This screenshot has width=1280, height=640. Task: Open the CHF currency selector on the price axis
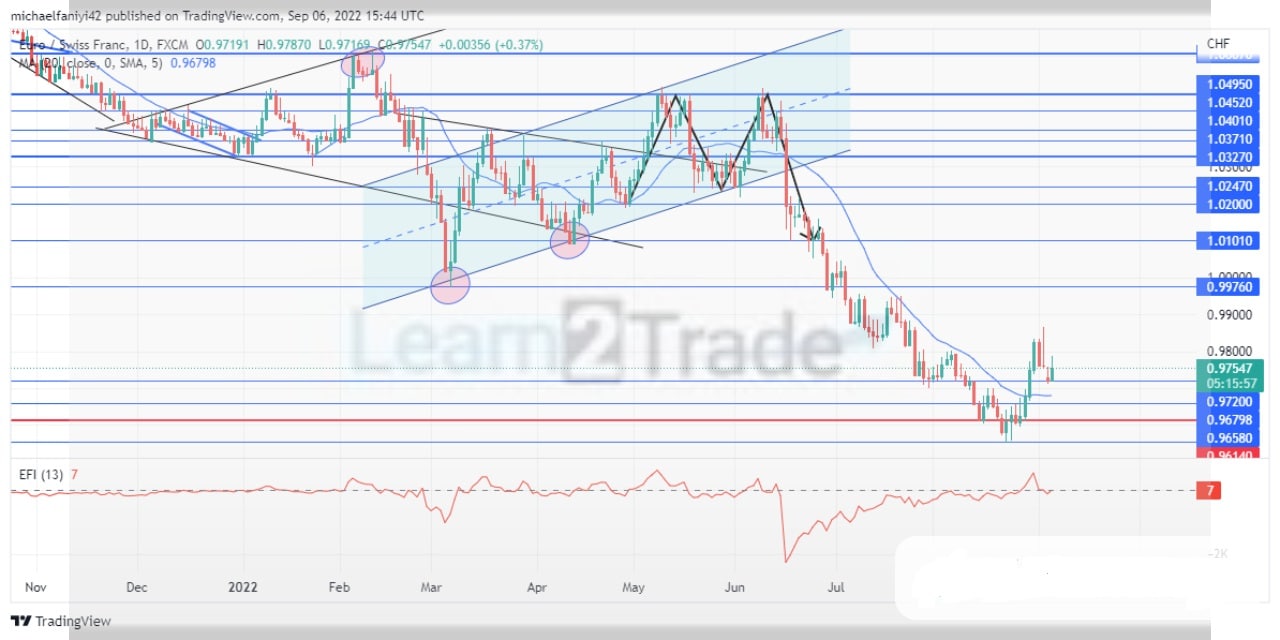coord(1218,44)
